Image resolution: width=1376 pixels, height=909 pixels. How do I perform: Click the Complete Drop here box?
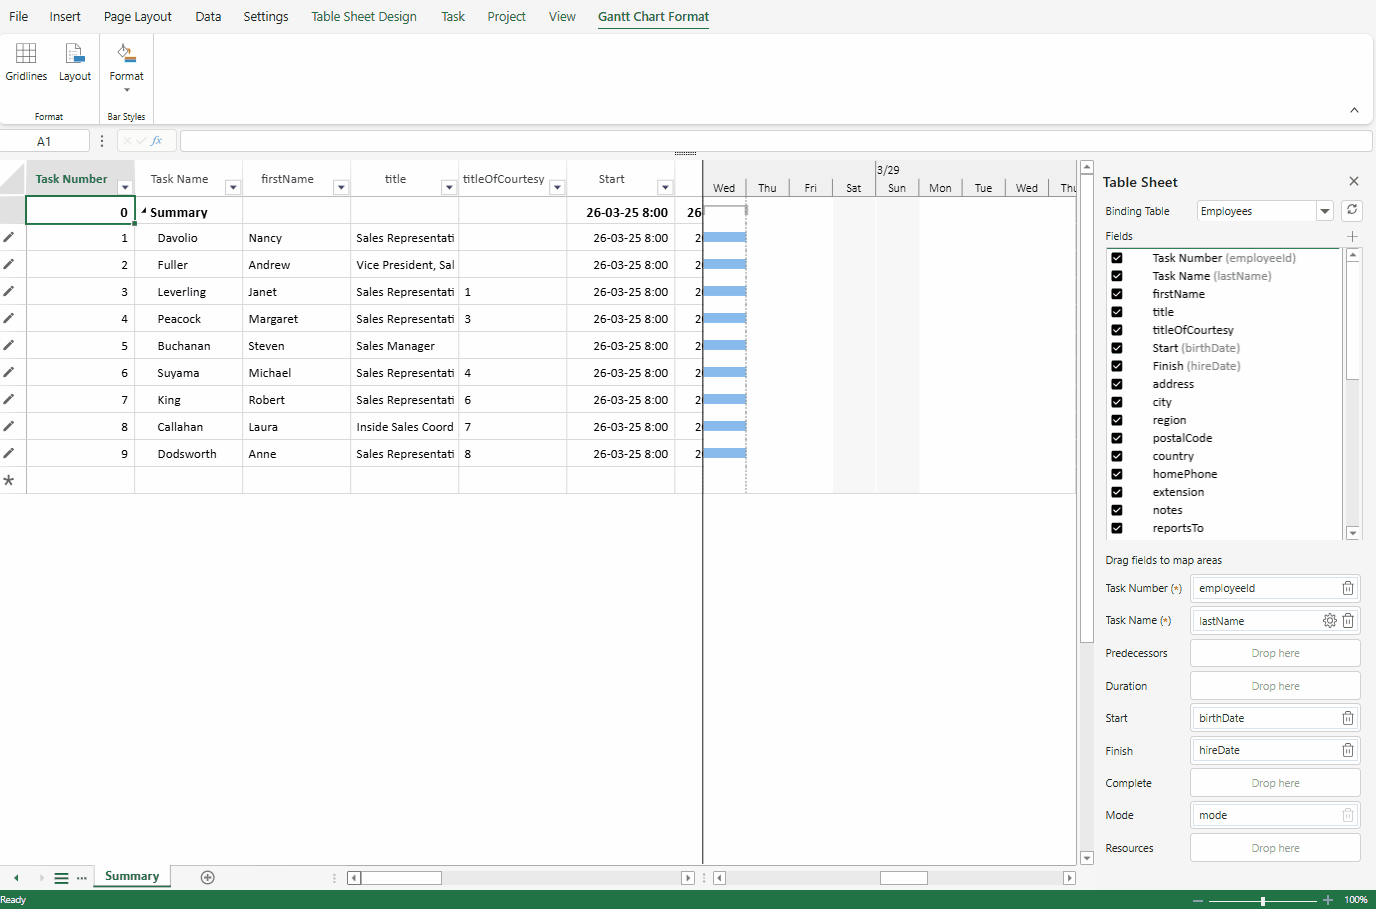coord(1275,783)
